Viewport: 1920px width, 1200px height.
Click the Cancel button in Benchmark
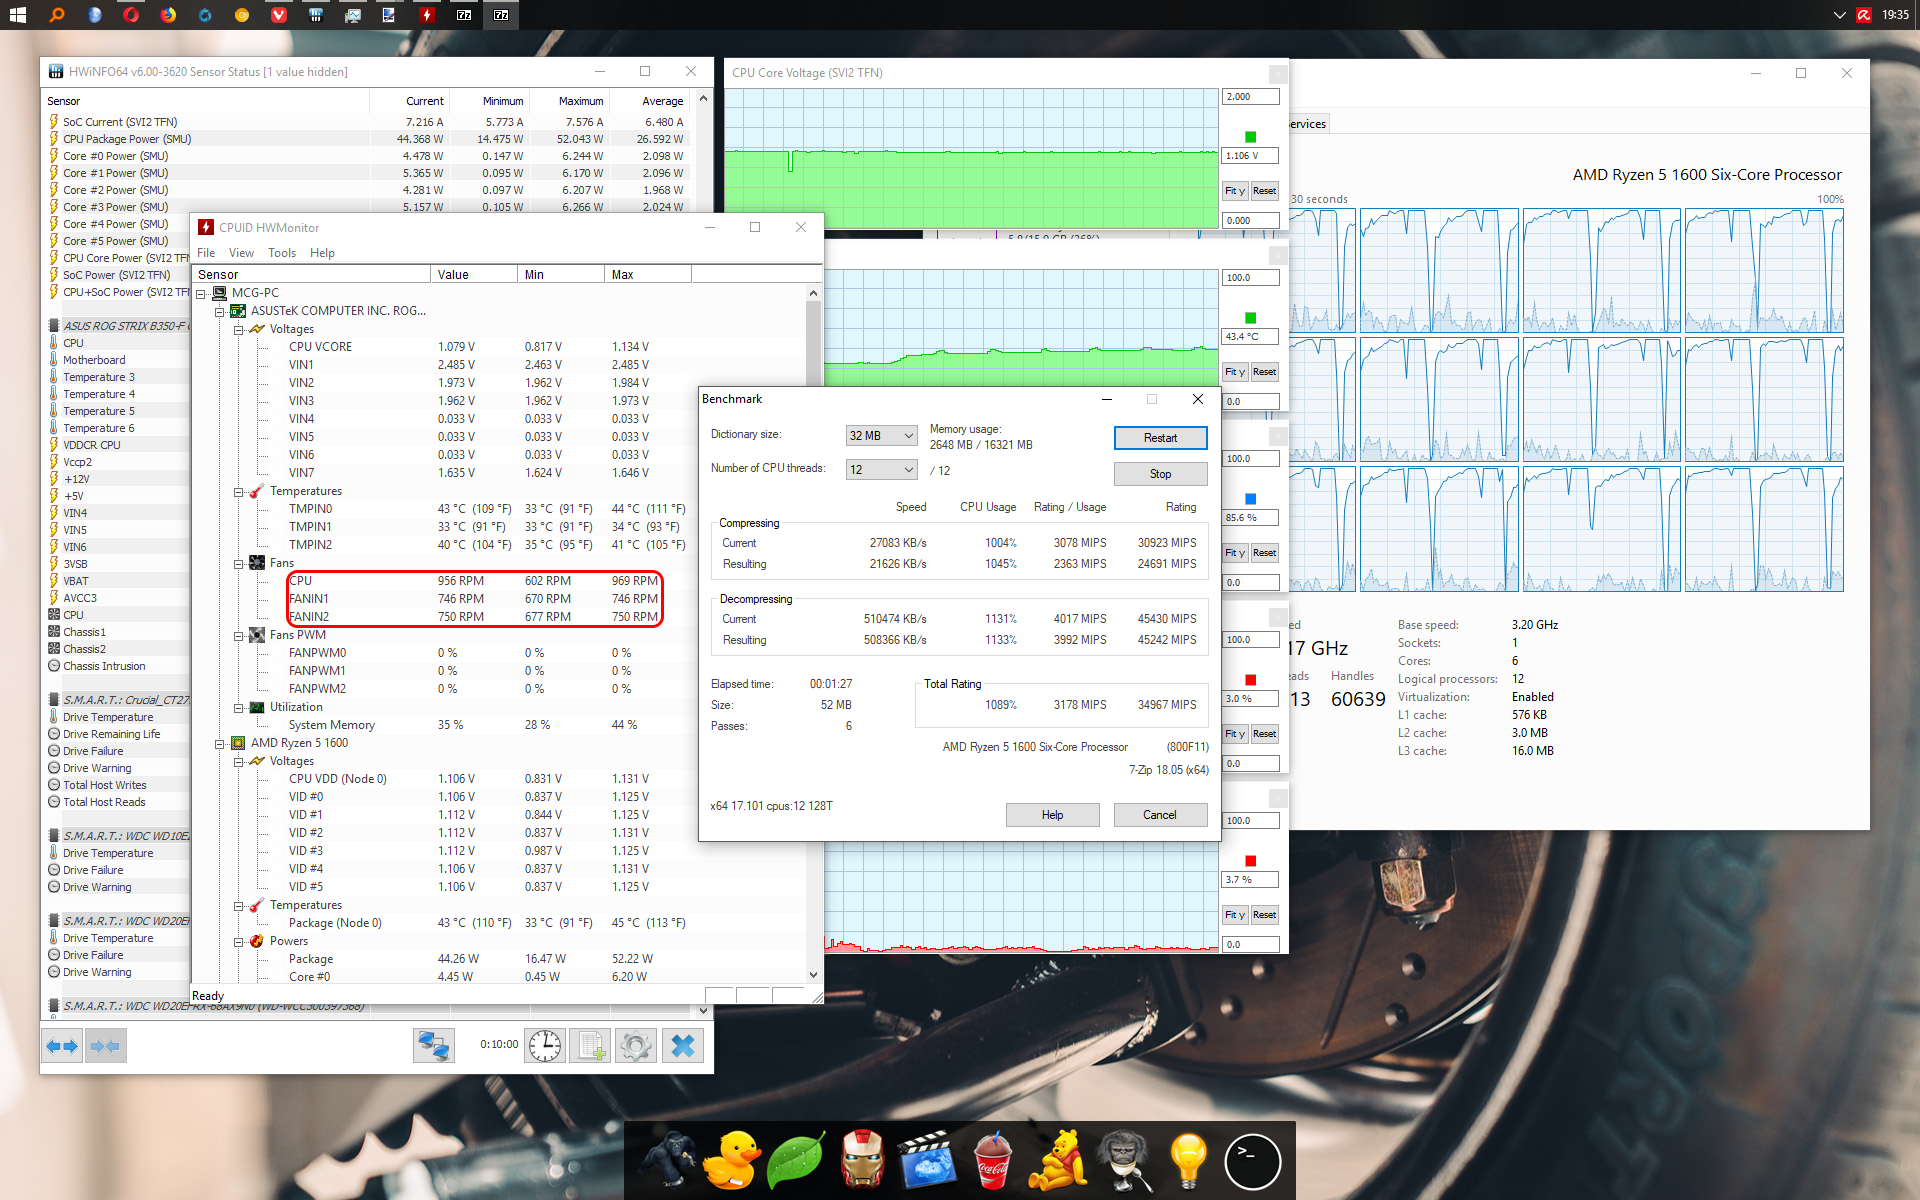pos(1160,815)
